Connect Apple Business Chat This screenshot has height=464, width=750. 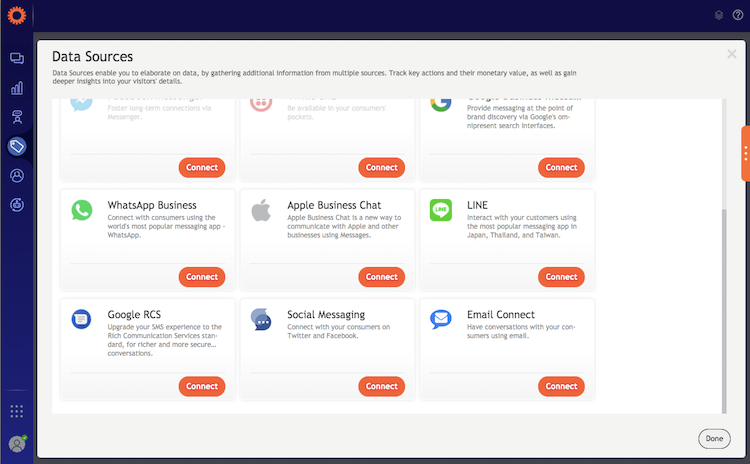(382, 277)
